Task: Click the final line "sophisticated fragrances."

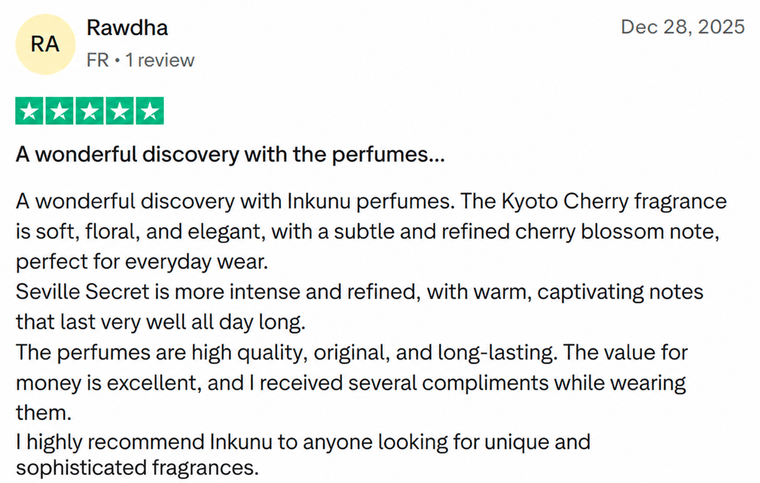Action: tap(137, 467)
